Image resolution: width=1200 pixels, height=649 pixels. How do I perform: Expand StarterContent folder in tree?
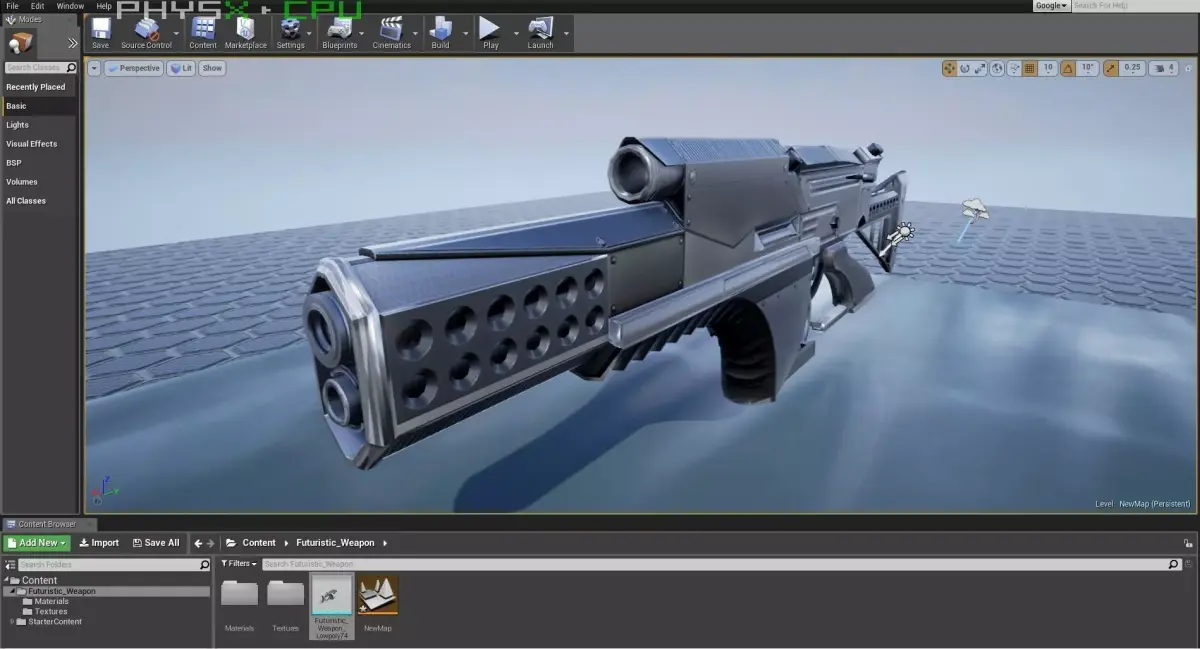point(13,622)
